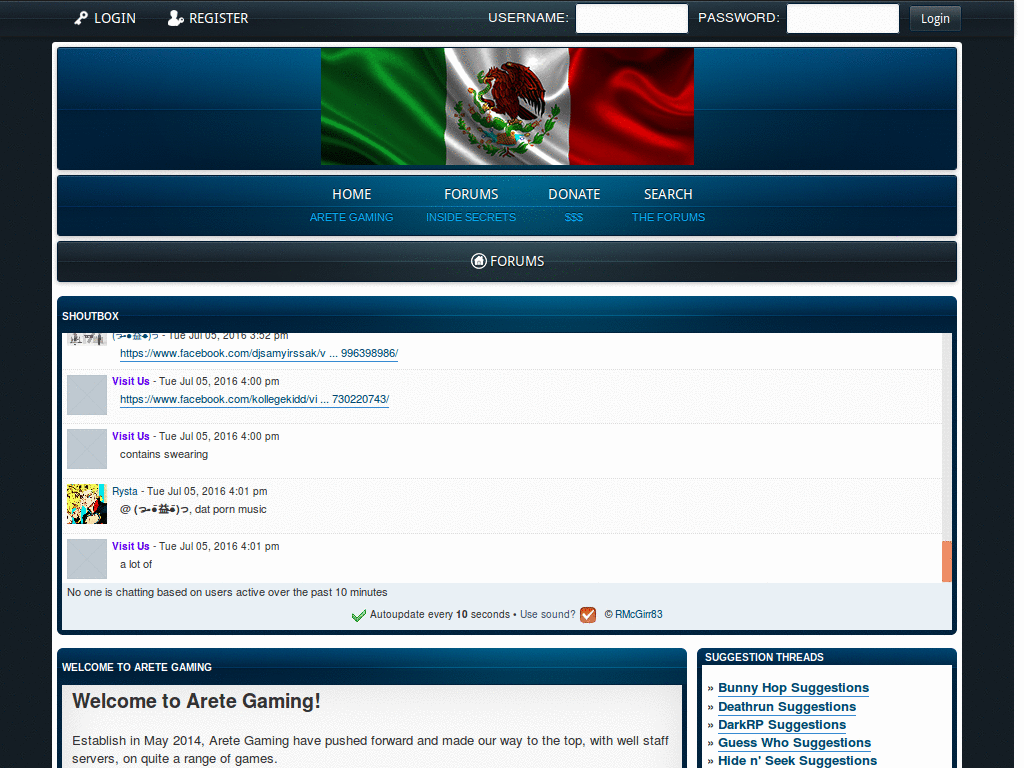Image resolution: width=1024 pixels, height=768 pixels.
Task: Click the LOGIN text link
Action: tap(115, 18)
